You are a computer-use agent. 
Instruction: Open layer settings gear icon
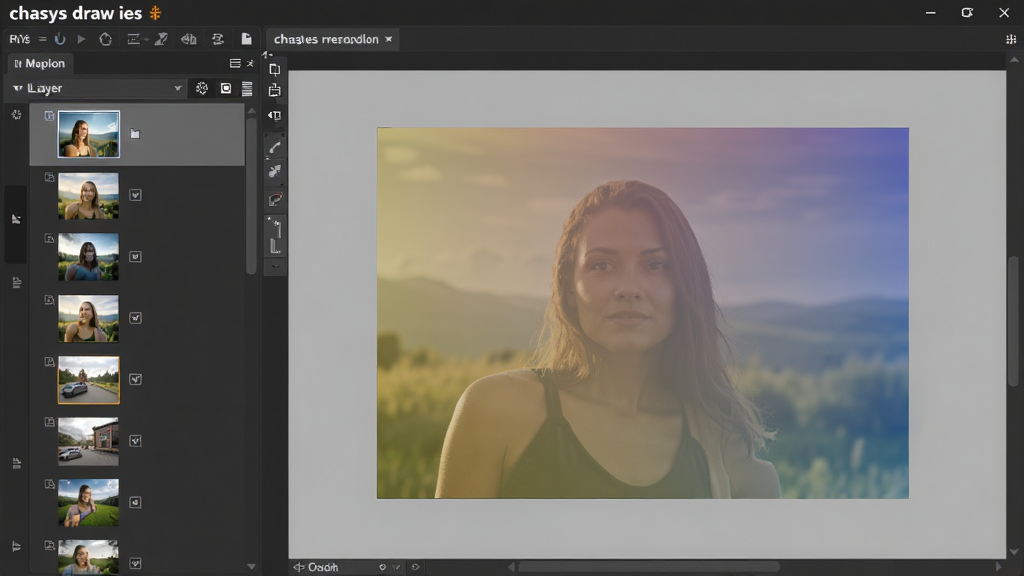click(202, 88)
